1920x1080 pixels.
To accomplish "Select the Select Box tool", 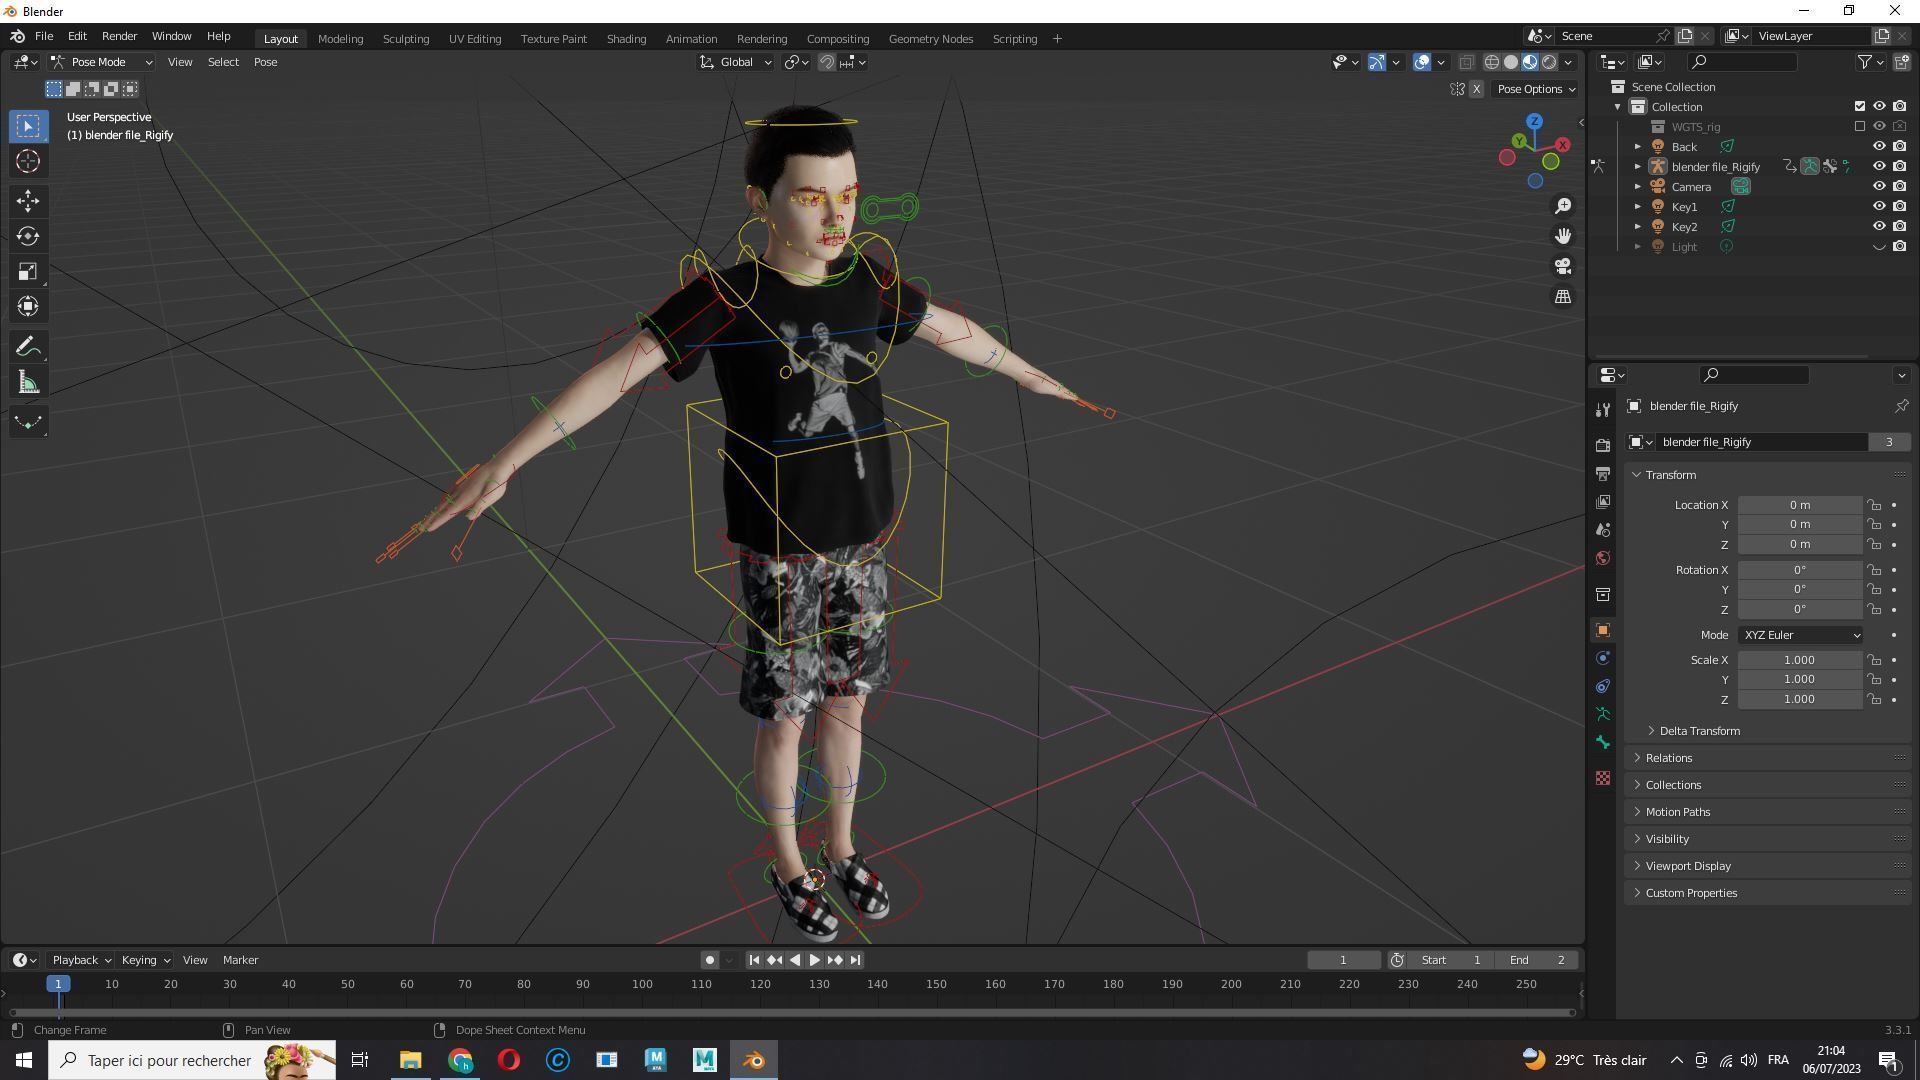I will [x=28, y=126].
